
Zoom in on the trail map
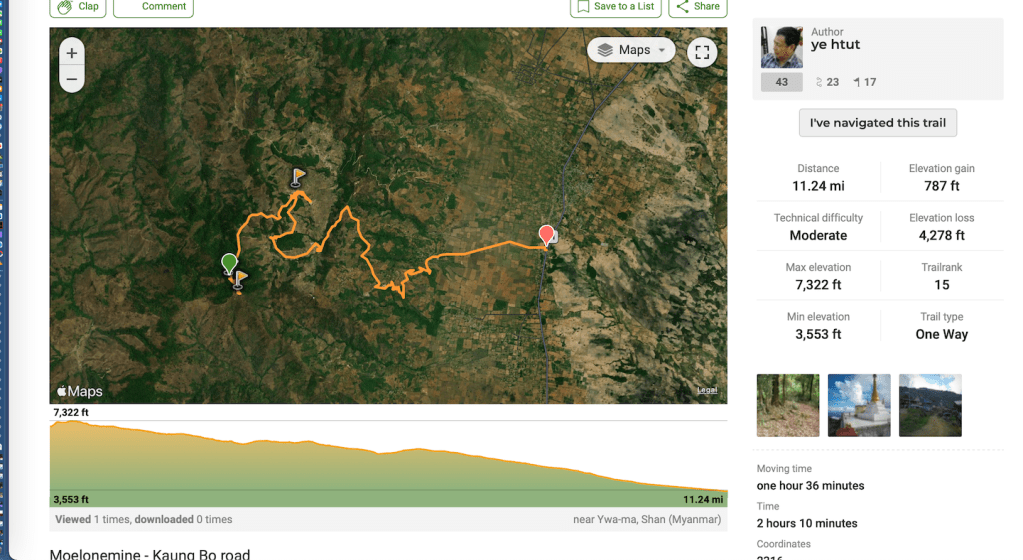click(72, 53)
